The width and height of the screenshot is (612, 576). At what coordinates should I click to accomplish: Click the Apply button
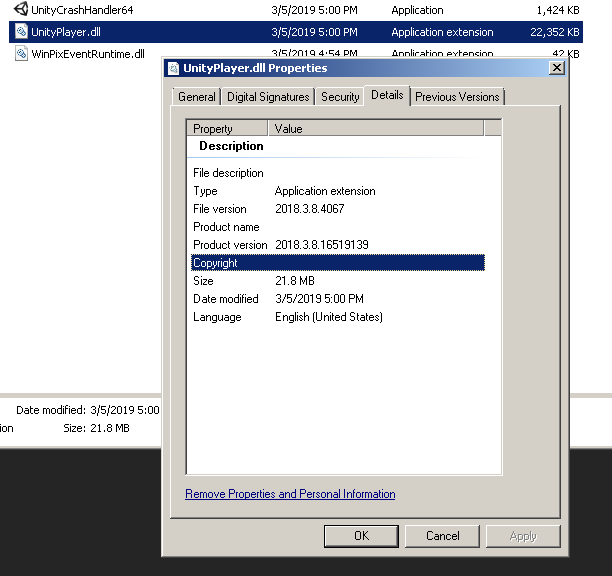tap(523, 536)
